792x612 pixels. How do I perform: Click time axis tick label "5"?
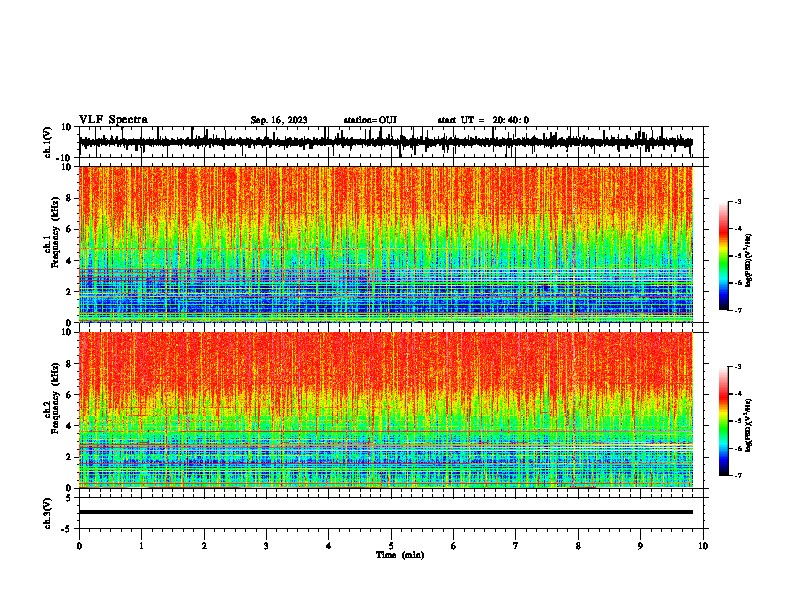click(391, 546)
